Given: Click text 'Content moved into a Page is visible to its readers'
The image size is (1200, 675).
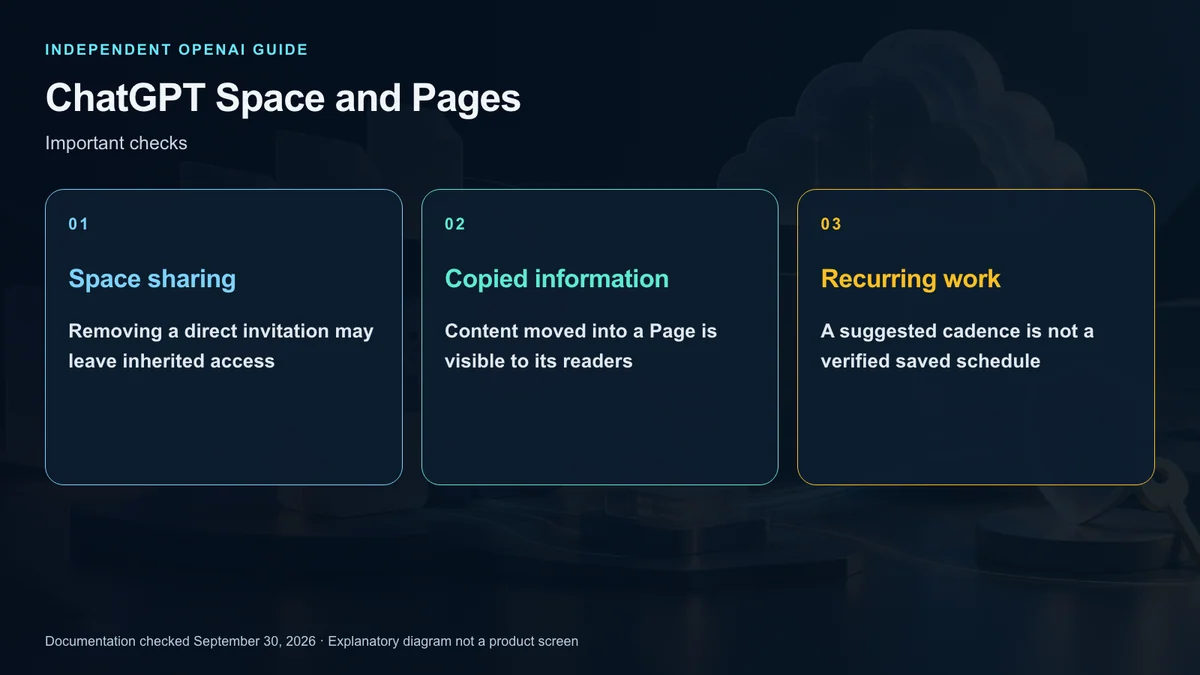Looking at the screenshot, I should tap(581, 346).
